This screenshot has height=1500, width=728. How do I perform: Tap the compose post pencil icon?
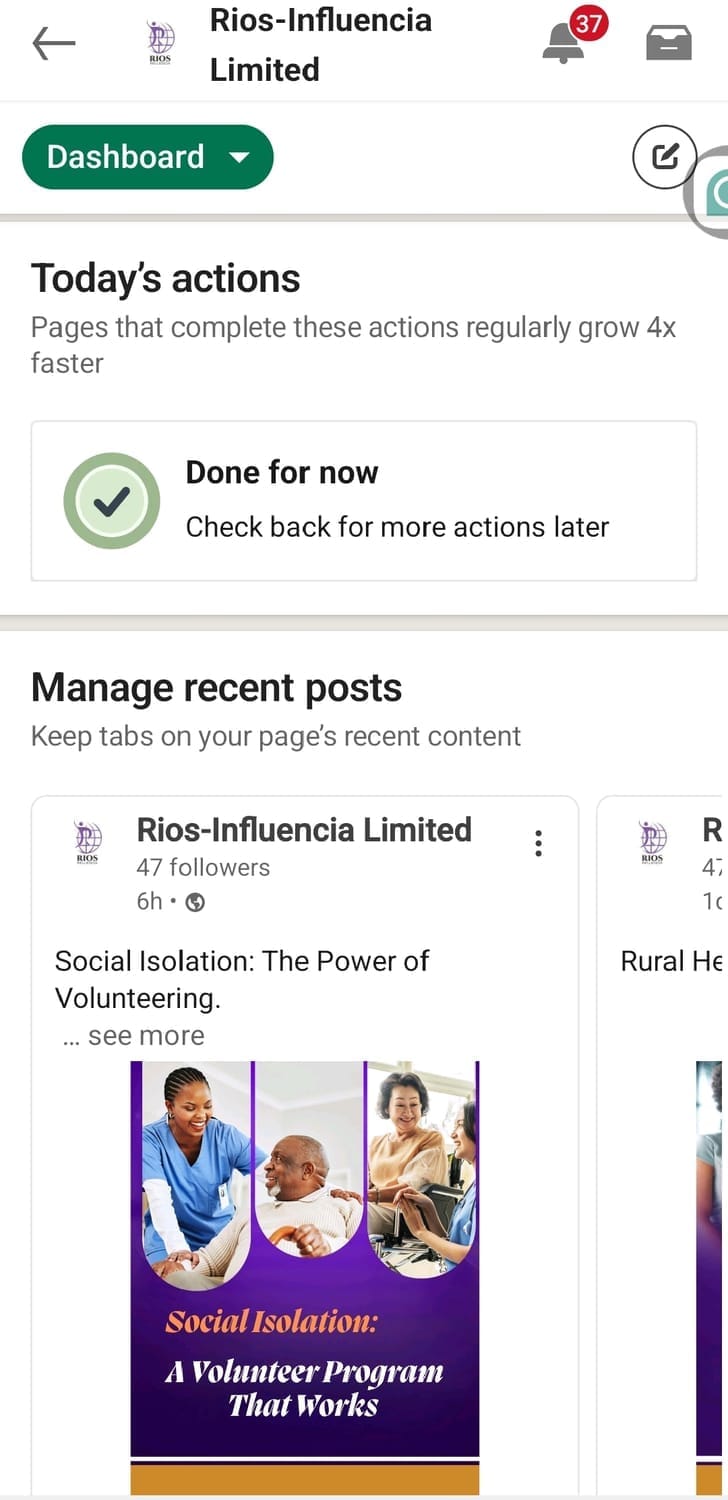coord(665,156)
